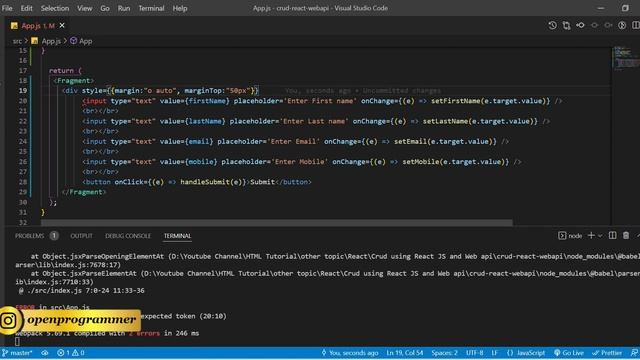
Task: Switch to the TERMINAL panel tab
Action: pyautogui.click(x=177, y=236)
